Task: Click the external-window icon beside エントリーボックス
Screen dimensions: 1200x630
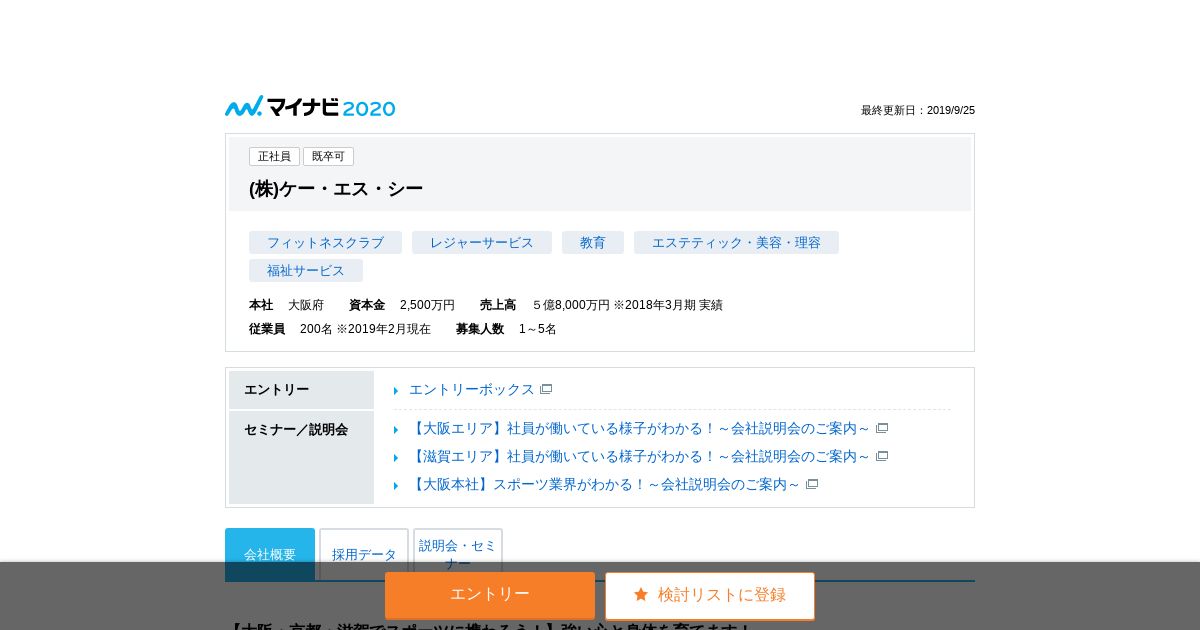Action: [x=546, y=389]
